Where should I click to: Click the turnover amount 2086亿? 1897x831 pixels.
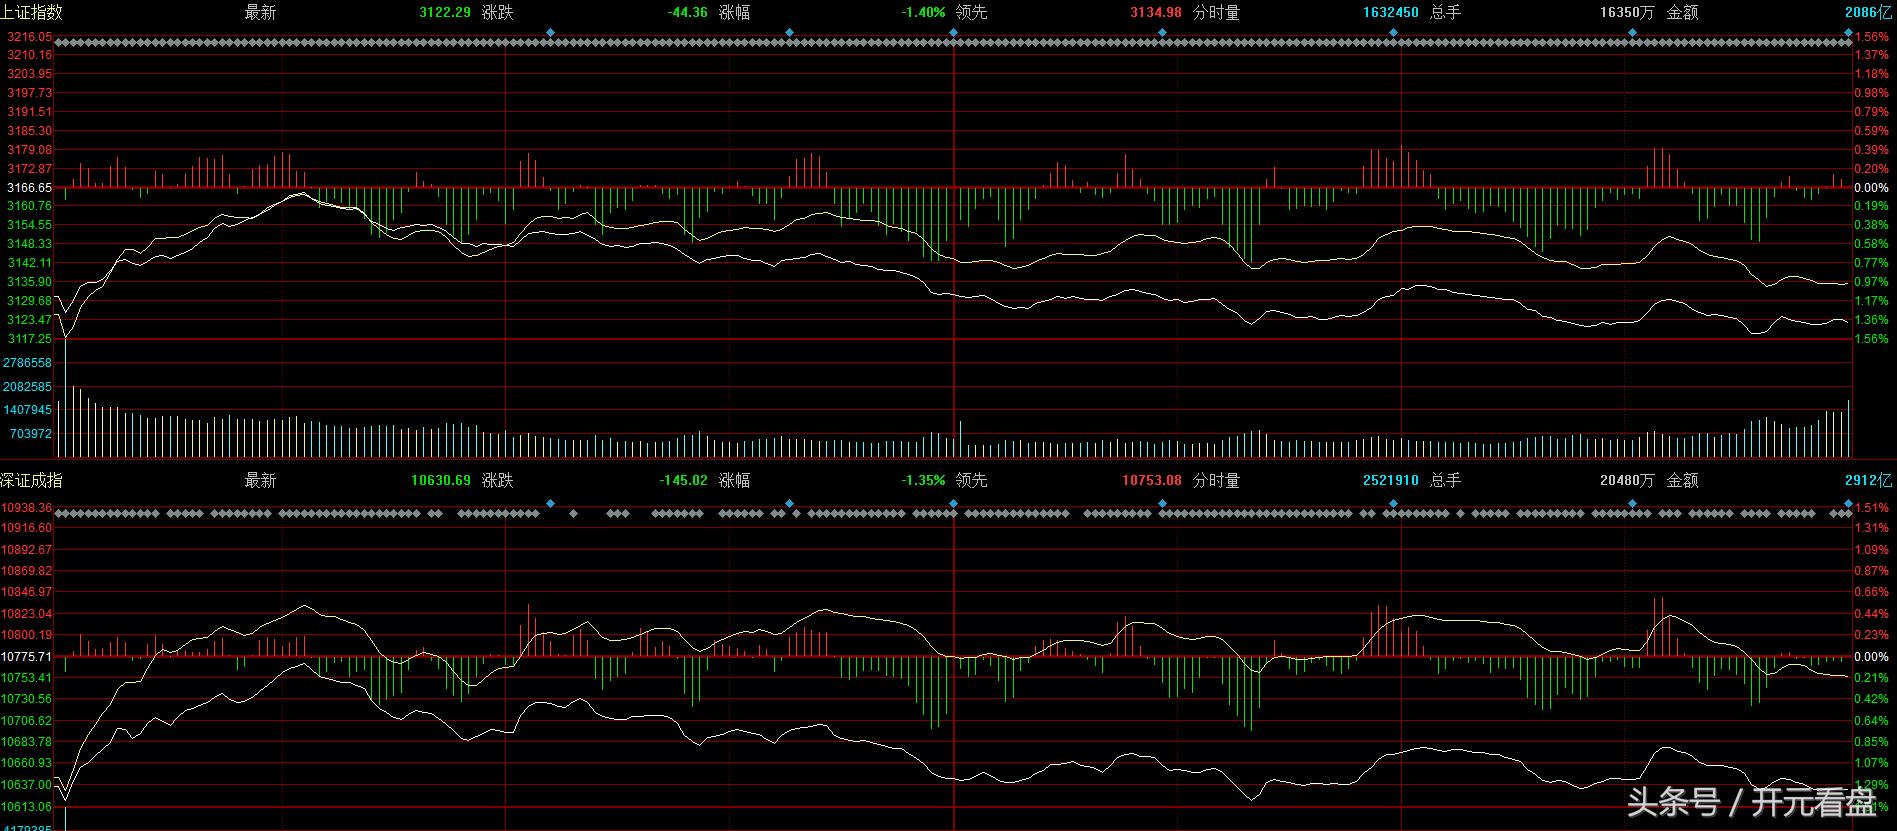(1868, 13)
